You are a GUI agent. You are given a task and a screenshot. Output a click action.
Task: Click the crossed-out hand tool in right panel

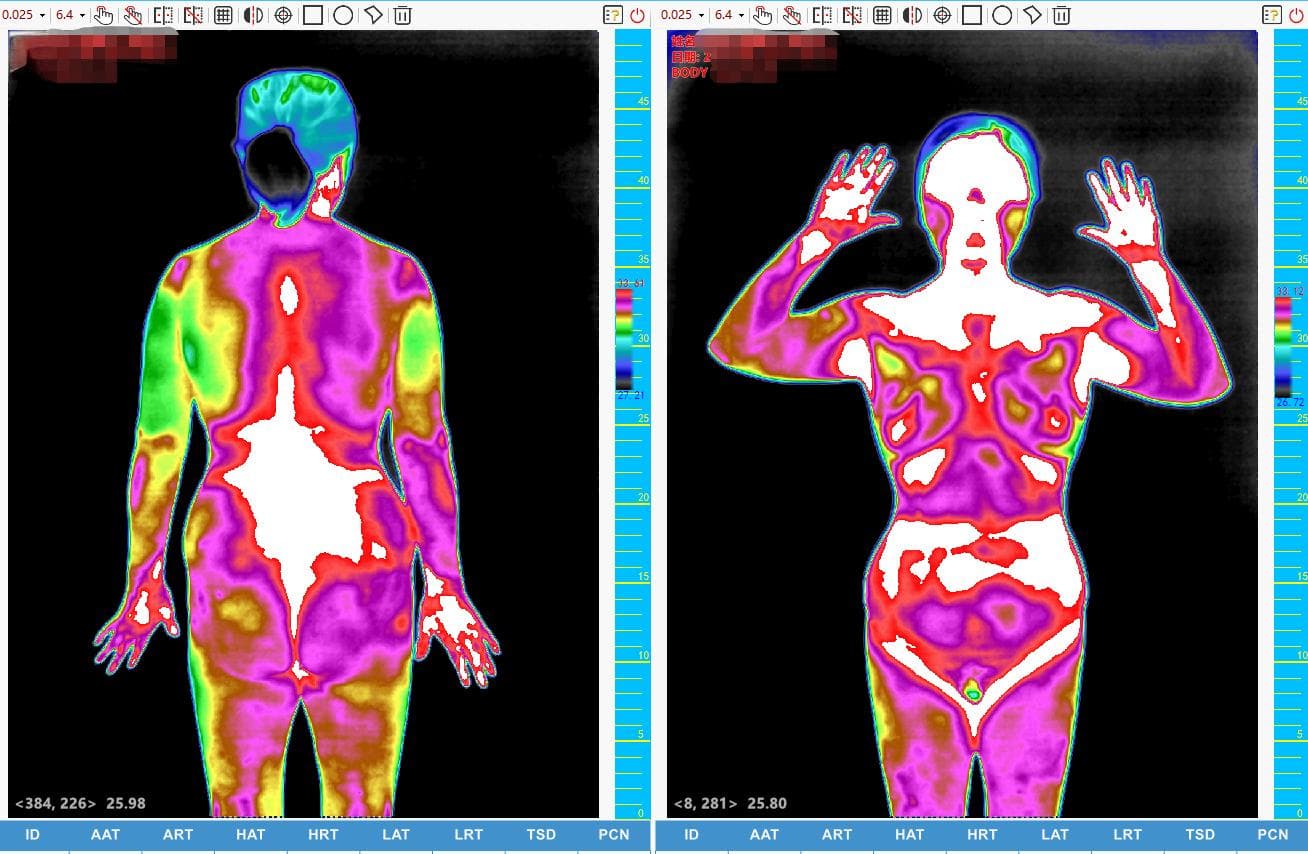793,15
